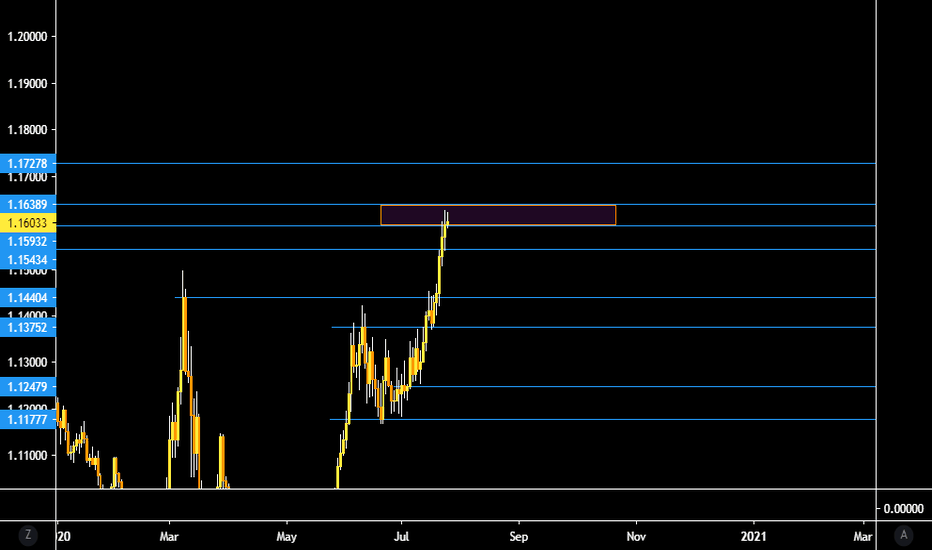Click the 1.19000 price axis tick
This screenshot has width=932, height=550.
[x=27, y=83]
